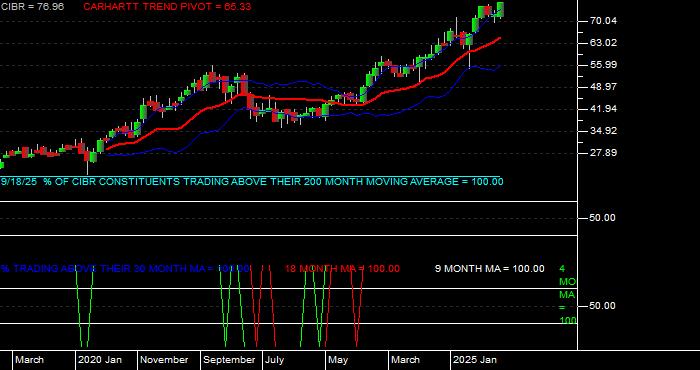700x370 pixels.
Task: Click the 2020 Jan date marker
Action: coord(100,360)
